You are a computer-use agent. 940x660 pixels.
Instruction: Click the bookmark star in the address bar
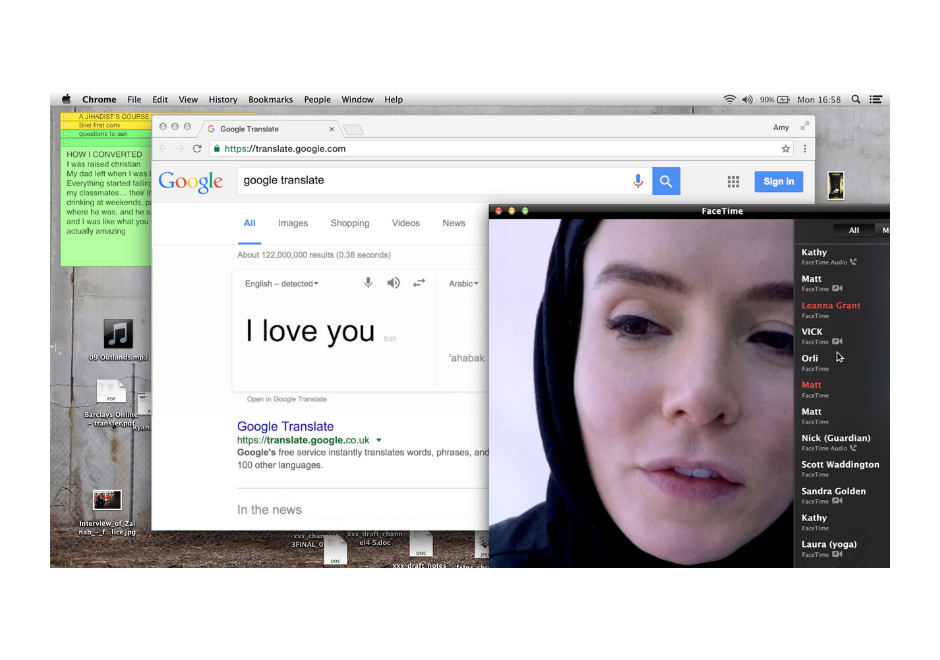click(786, 147)
